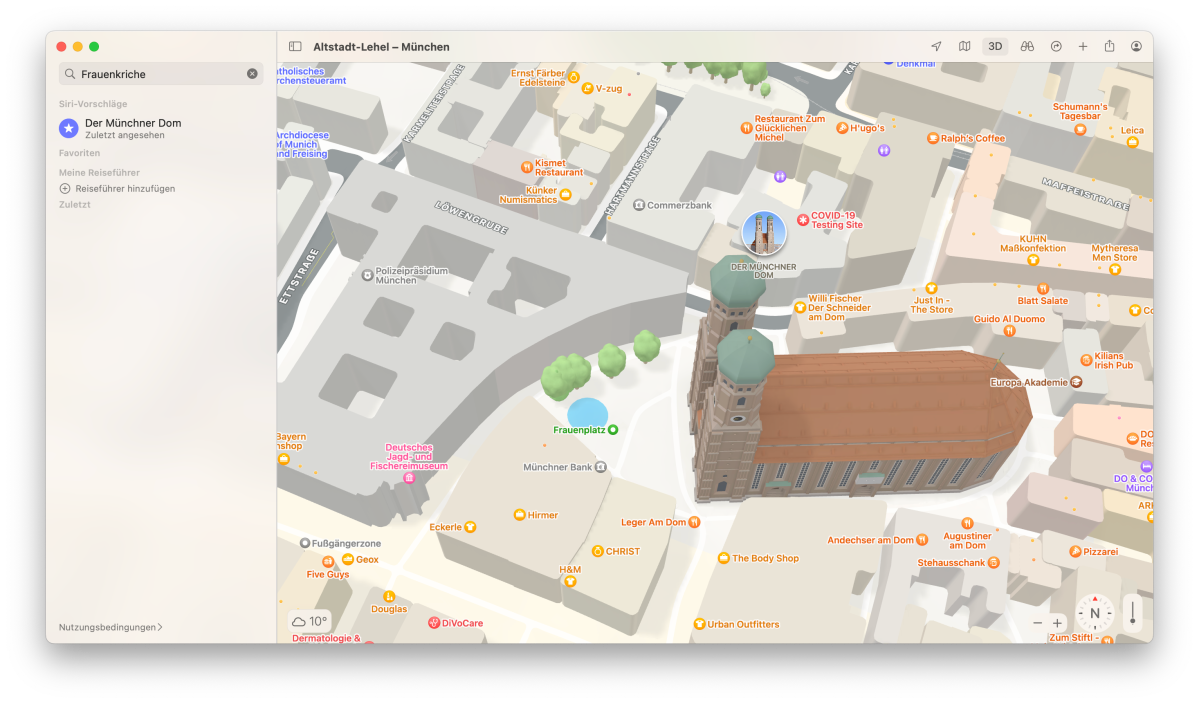The width and height of the screenshot is (1199, 704).
Task: Click the Pizzarei marker
Action: 1075,551
